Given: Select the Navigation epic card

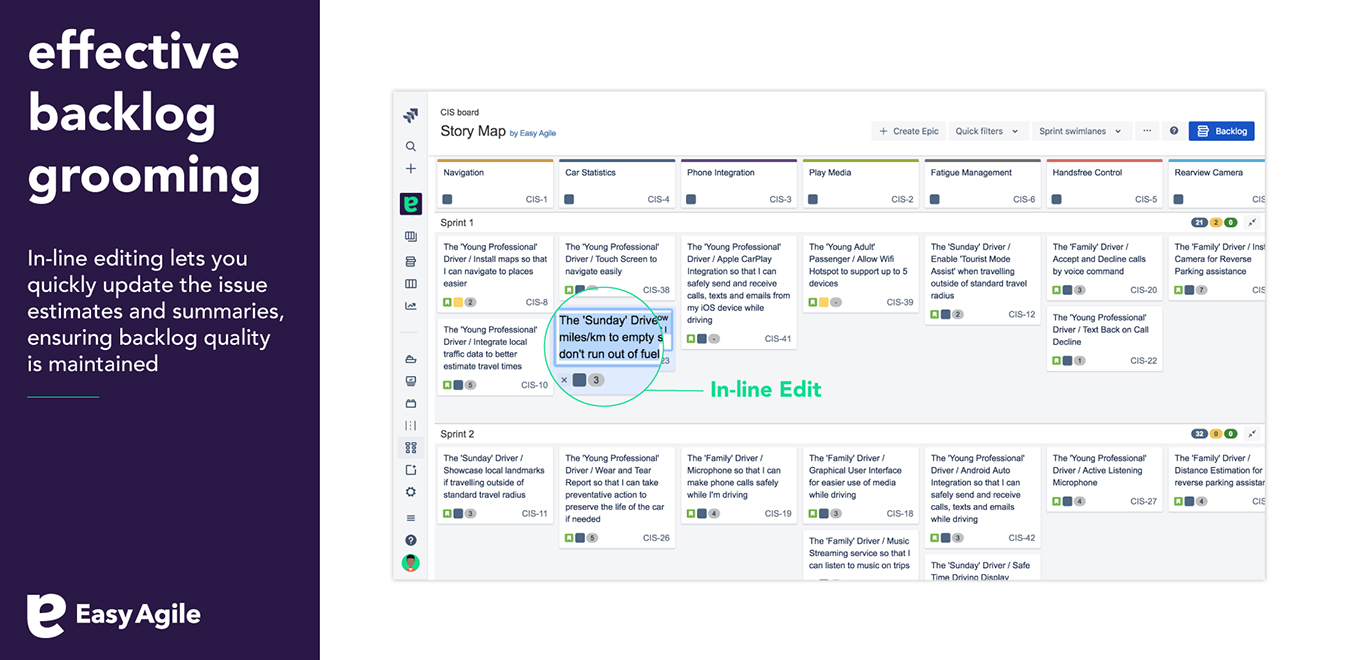Looking at the screenshot, I should [495, 184].
